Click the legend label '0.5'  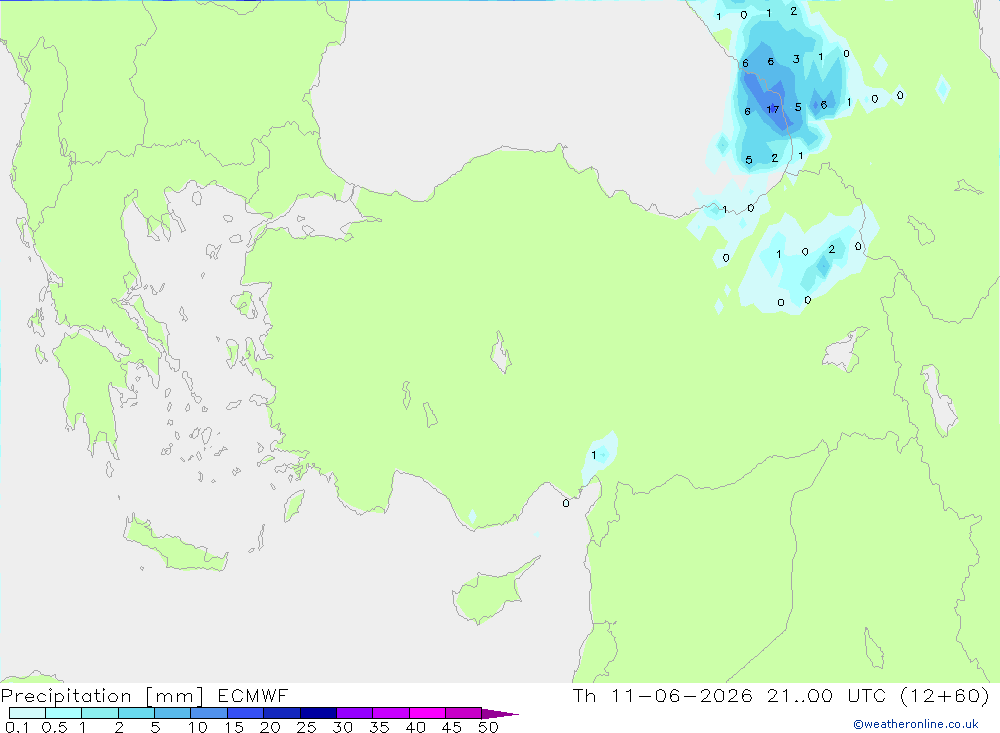click(x=55, y=727)
